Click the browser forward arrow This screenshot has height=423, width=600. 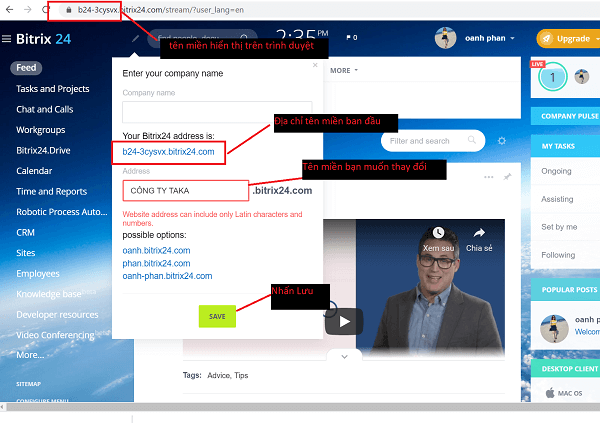pos(28,10)
